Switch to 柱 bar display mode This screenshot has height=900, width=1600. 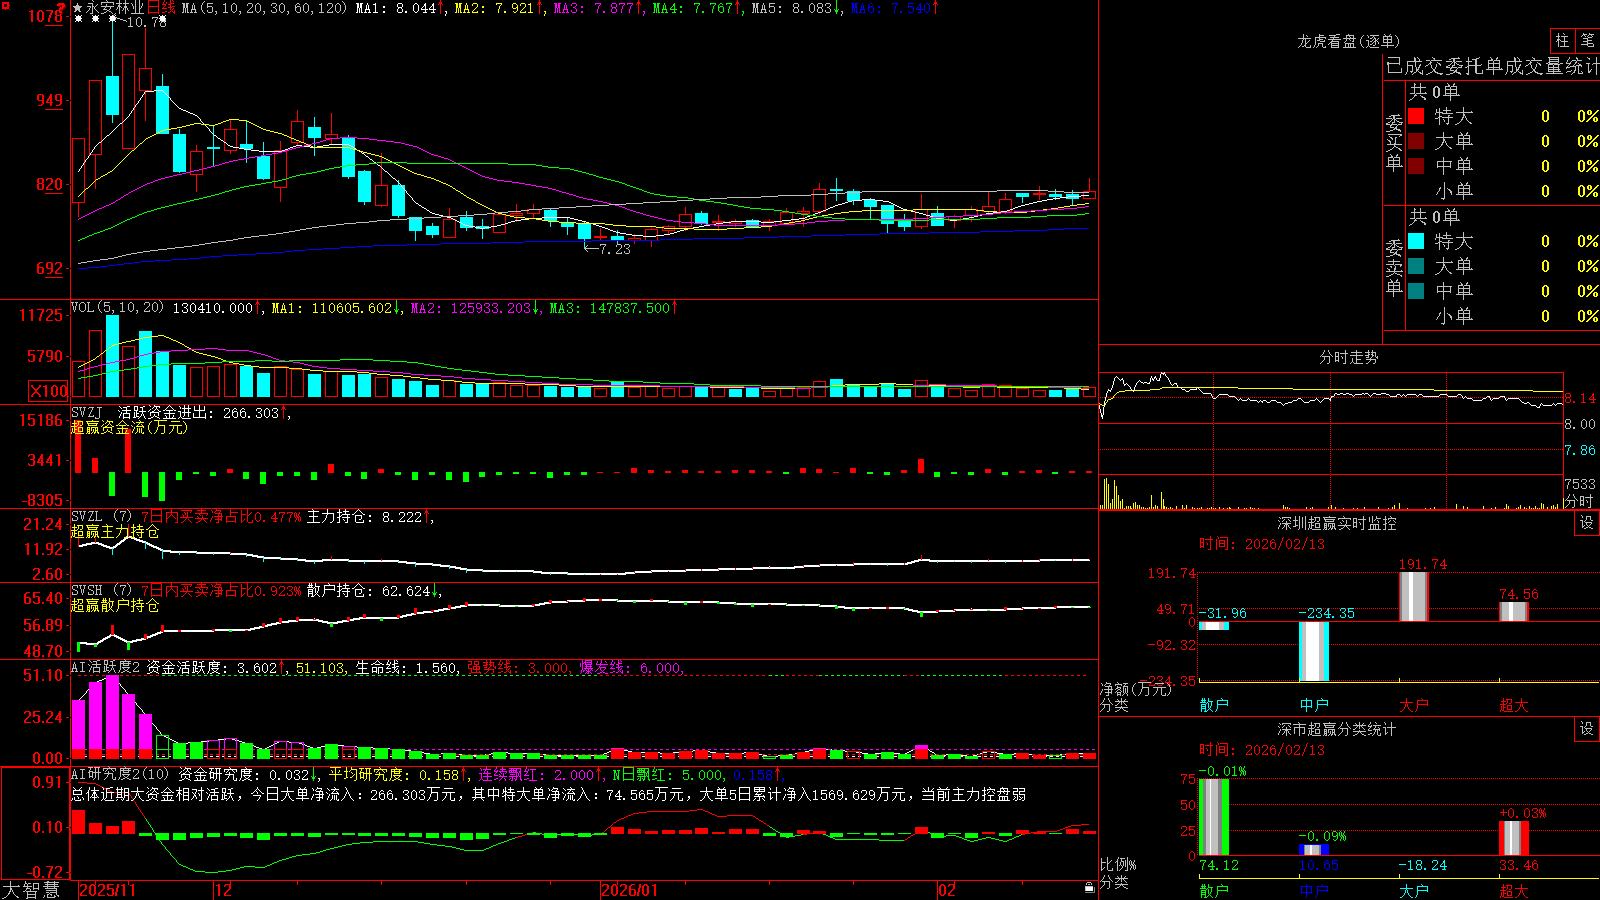point(1562,40)
